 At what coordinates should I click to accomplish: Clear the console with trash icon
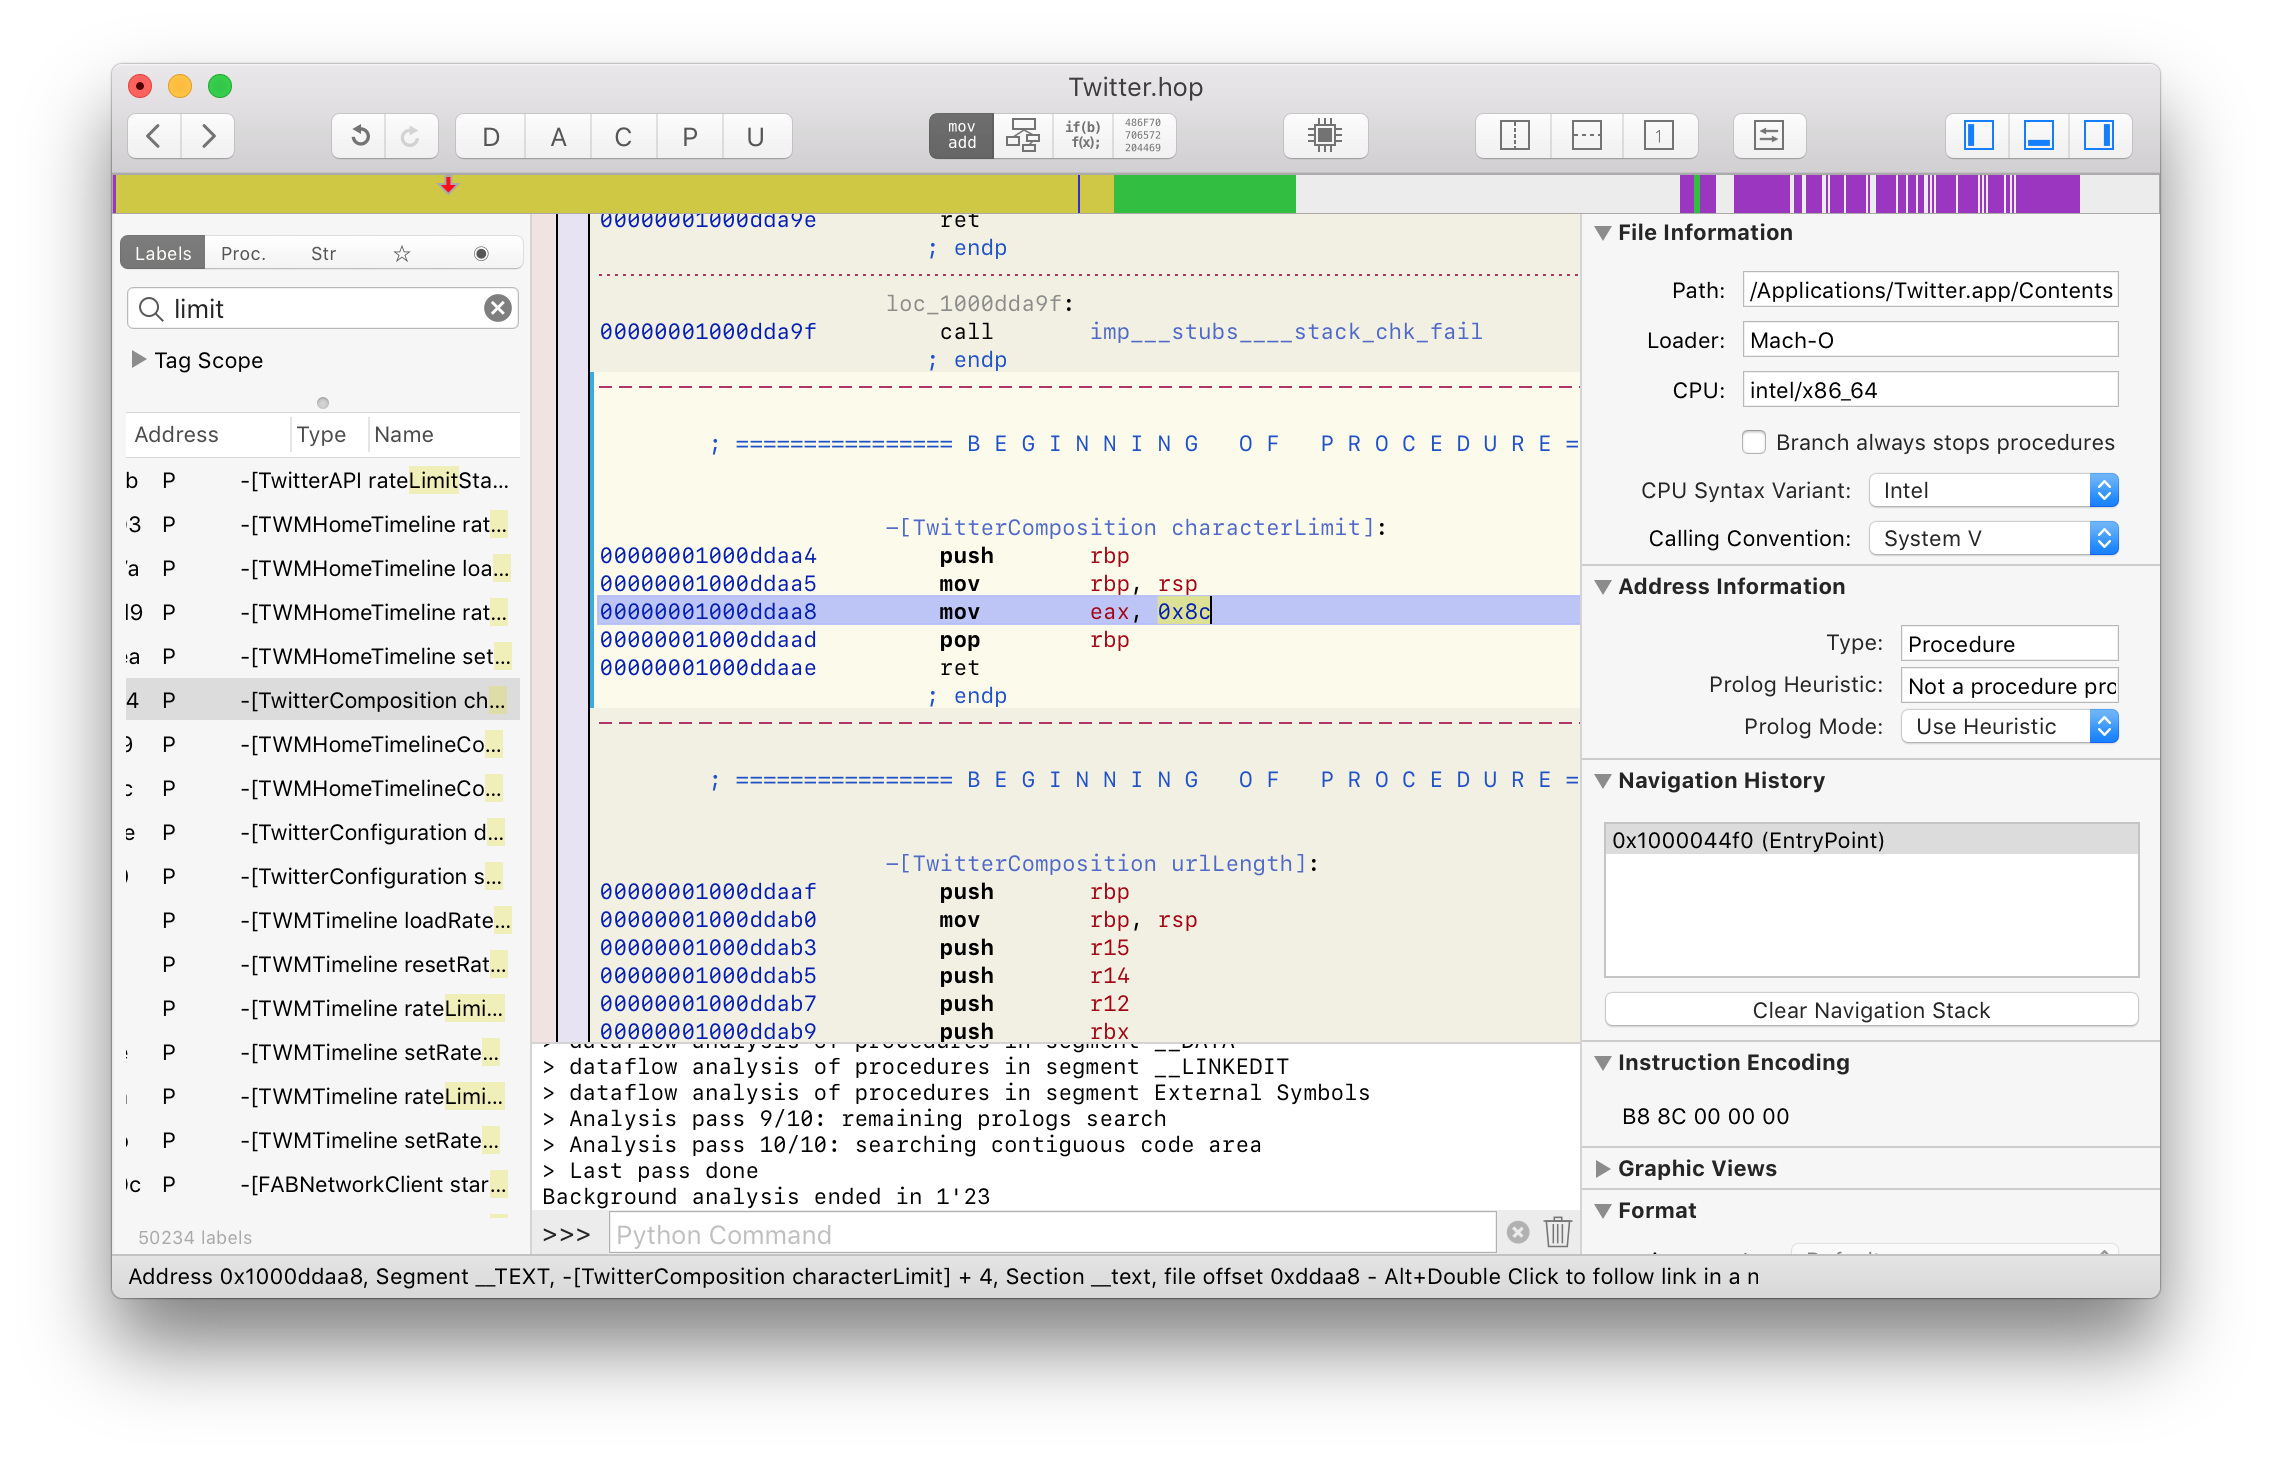click(1557, 1232)
